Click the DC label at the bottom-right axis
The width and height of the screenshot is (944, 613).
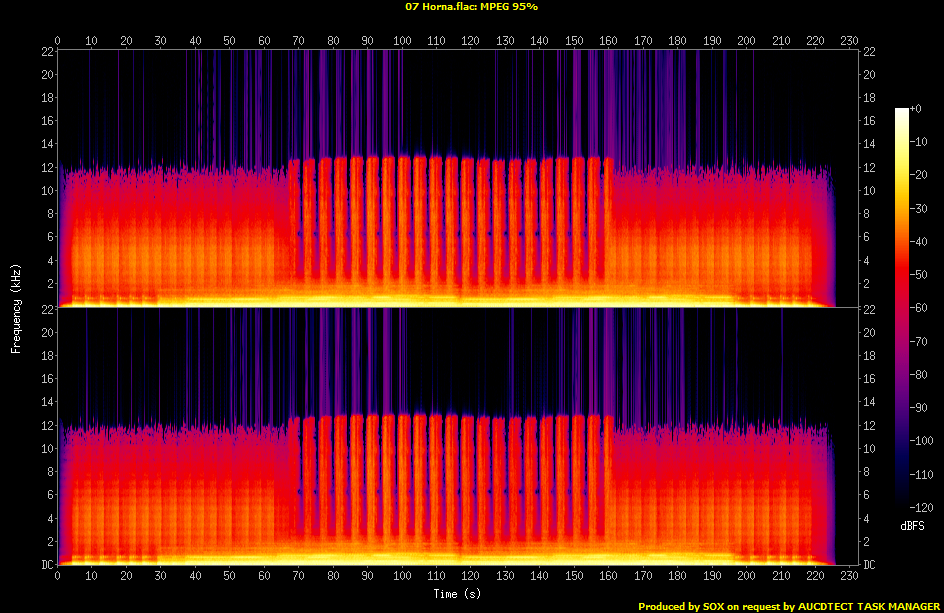tap(870, 565)
